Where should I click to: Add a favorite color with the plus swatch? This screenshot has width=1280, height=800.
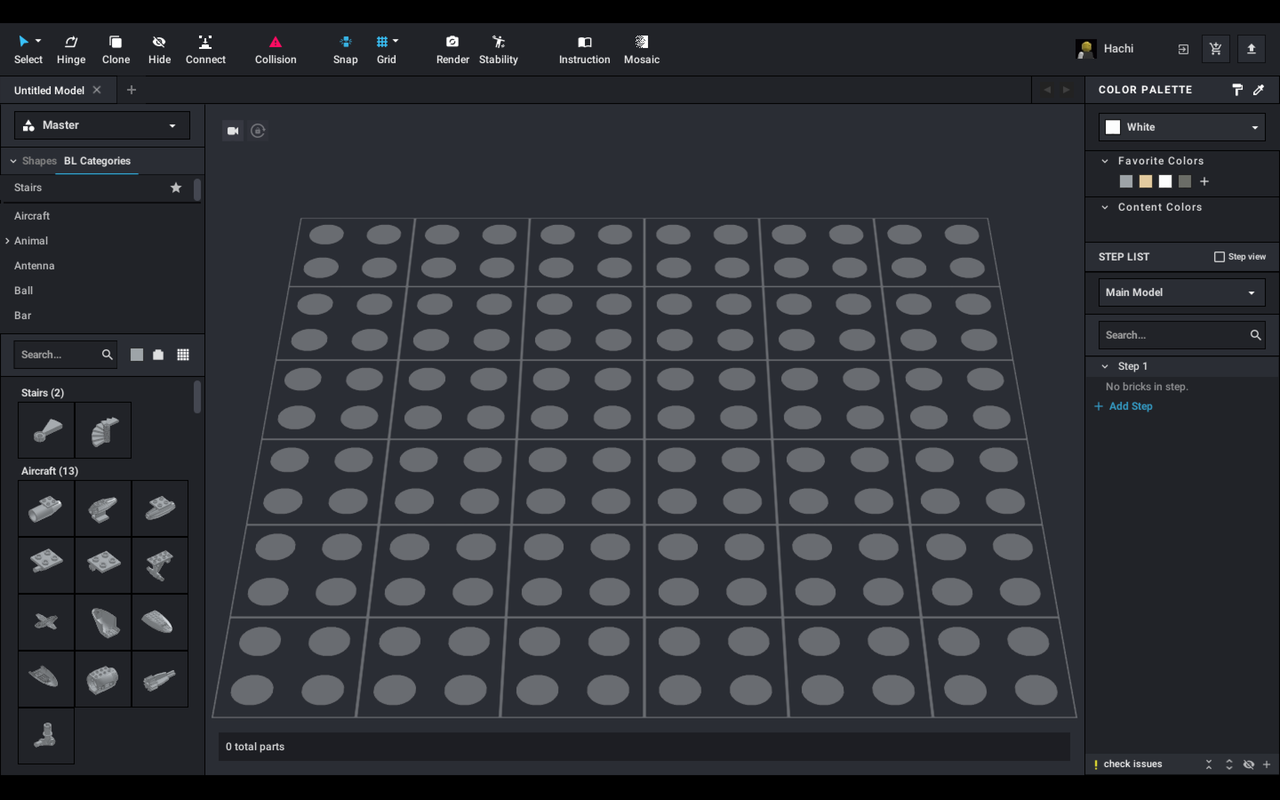click(x=1204, y=181)
